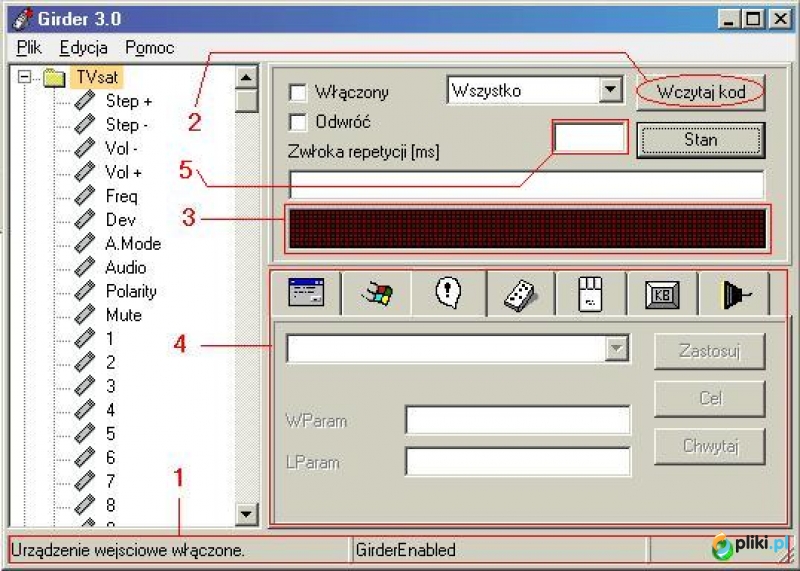This screenshot has height=571, width=800.
Task: Open the Window actions tab icon
Action: [306, 293]
